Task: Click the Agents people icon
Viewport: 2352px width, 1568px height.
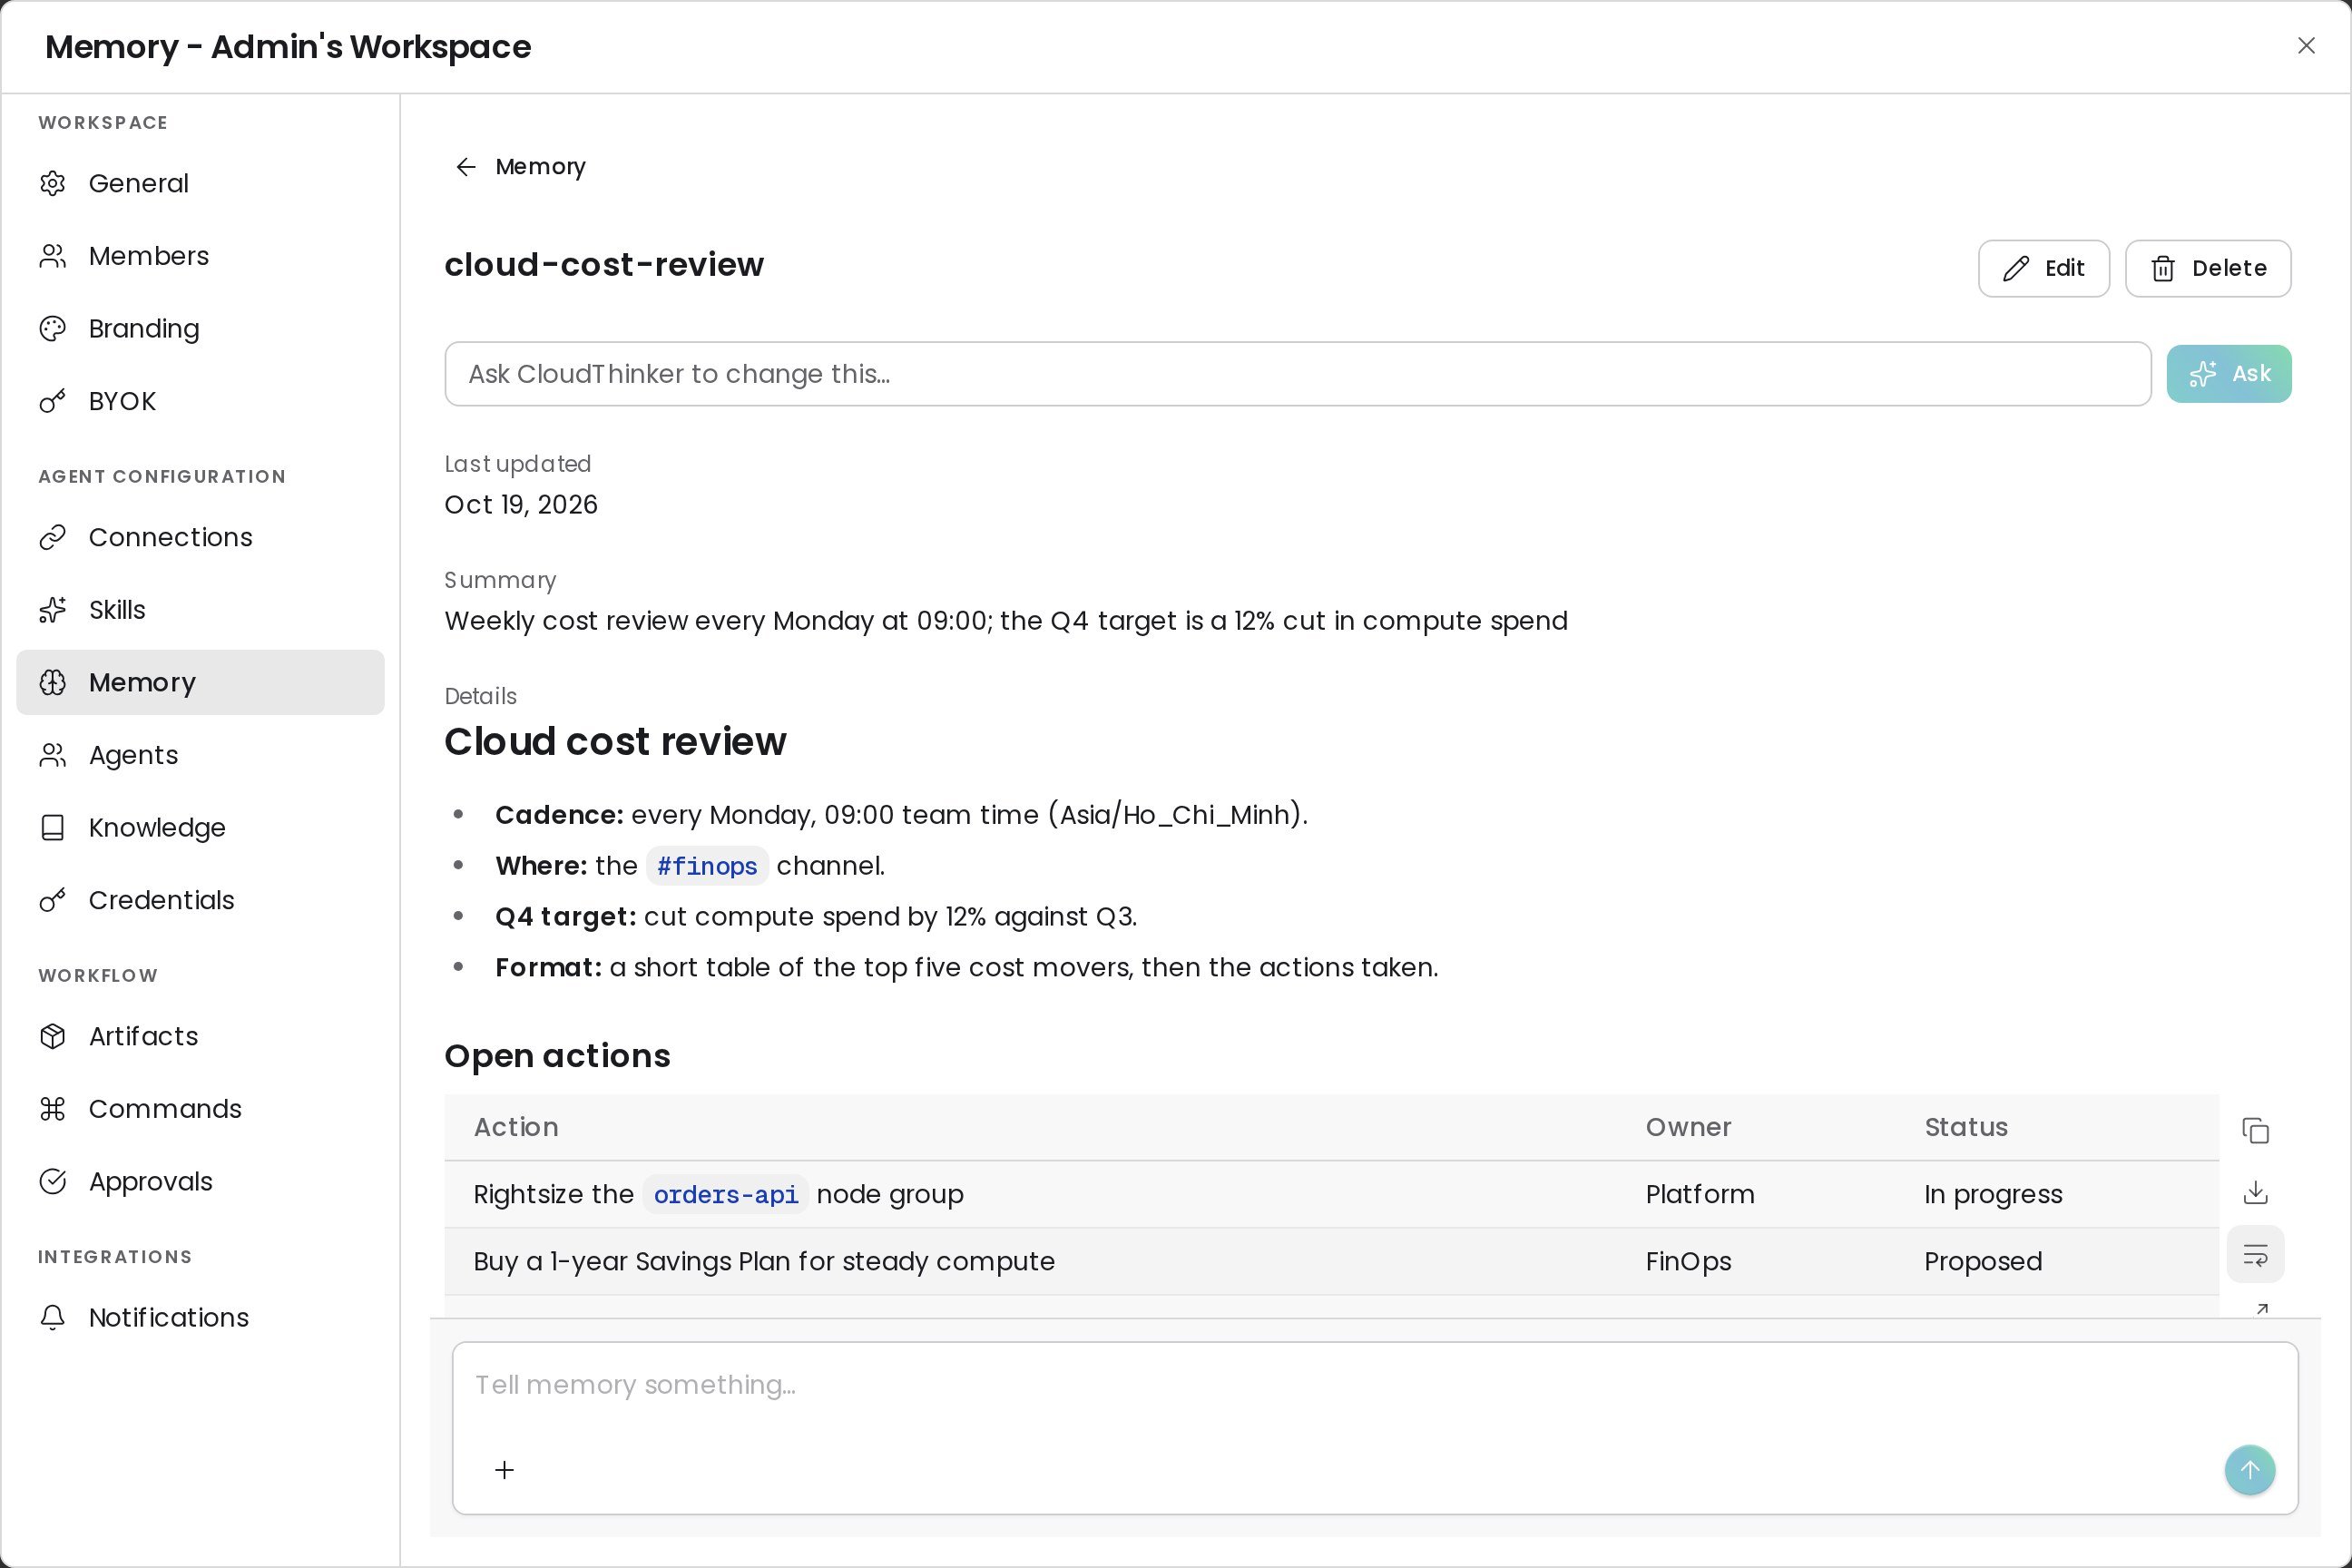Action: coord(53,755)
